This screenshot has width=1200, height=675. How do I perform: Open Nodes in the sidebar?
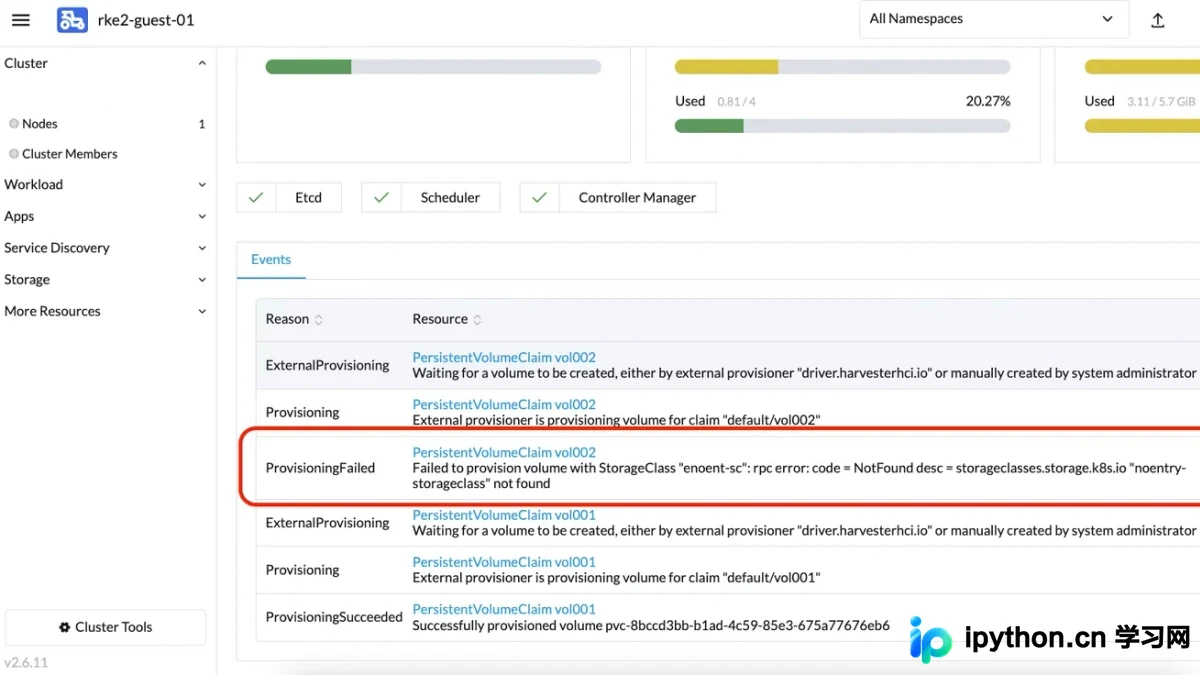[40, 124]
